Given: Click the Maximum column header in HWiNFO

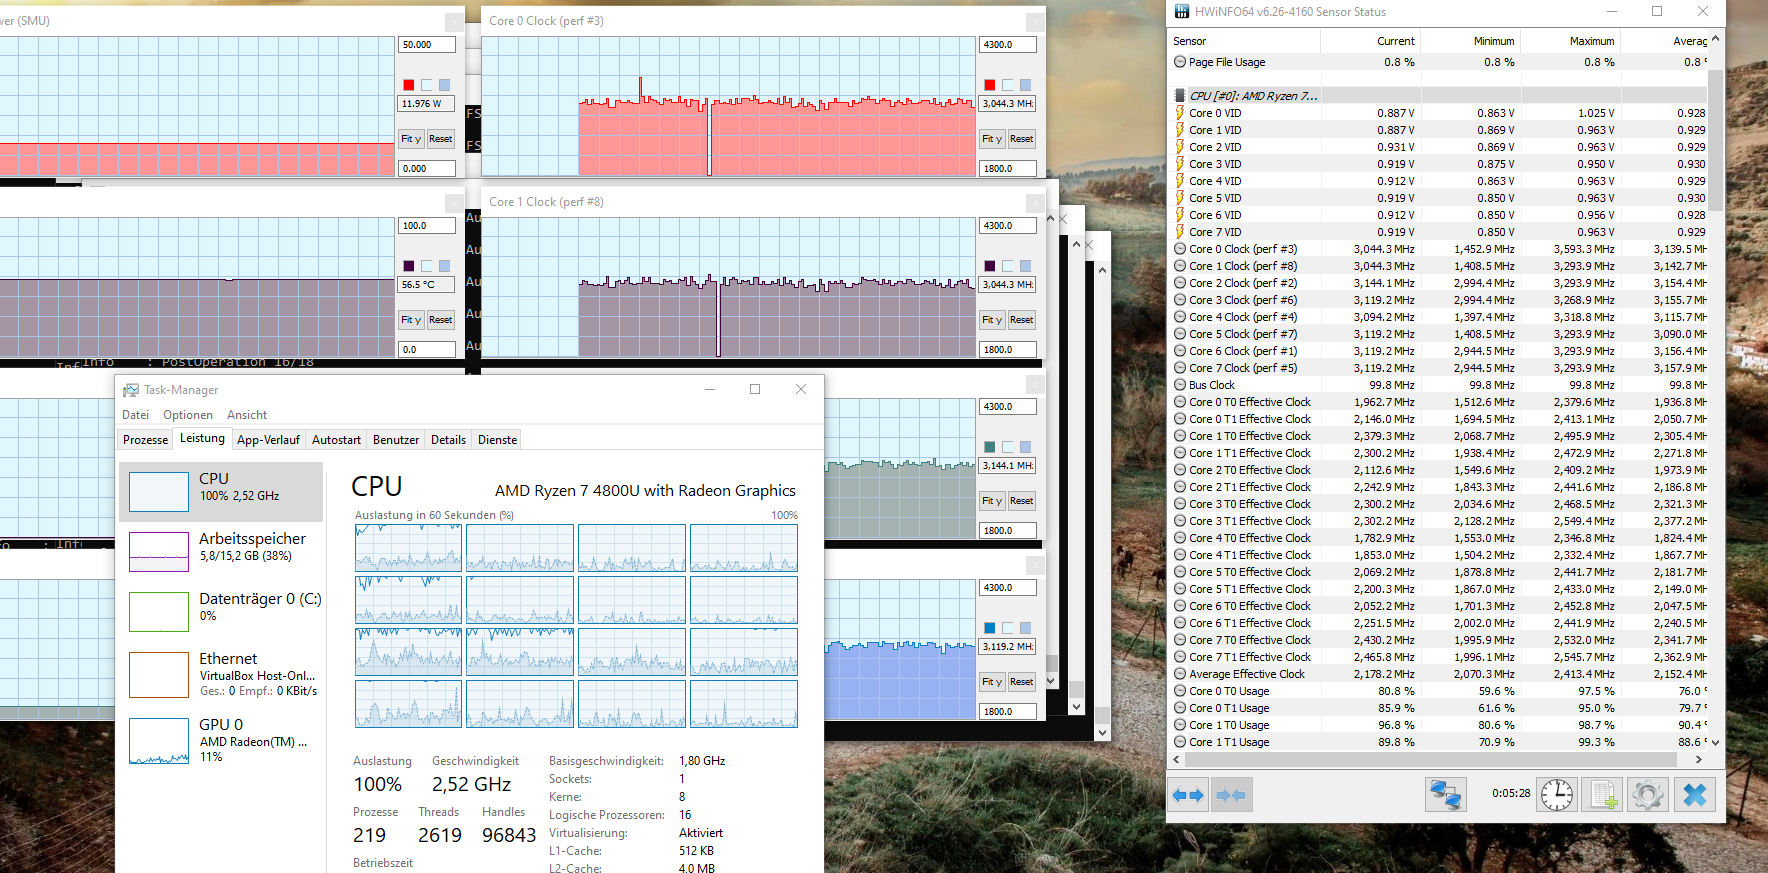Looking at the screenshot, I should coord(1570,41).
